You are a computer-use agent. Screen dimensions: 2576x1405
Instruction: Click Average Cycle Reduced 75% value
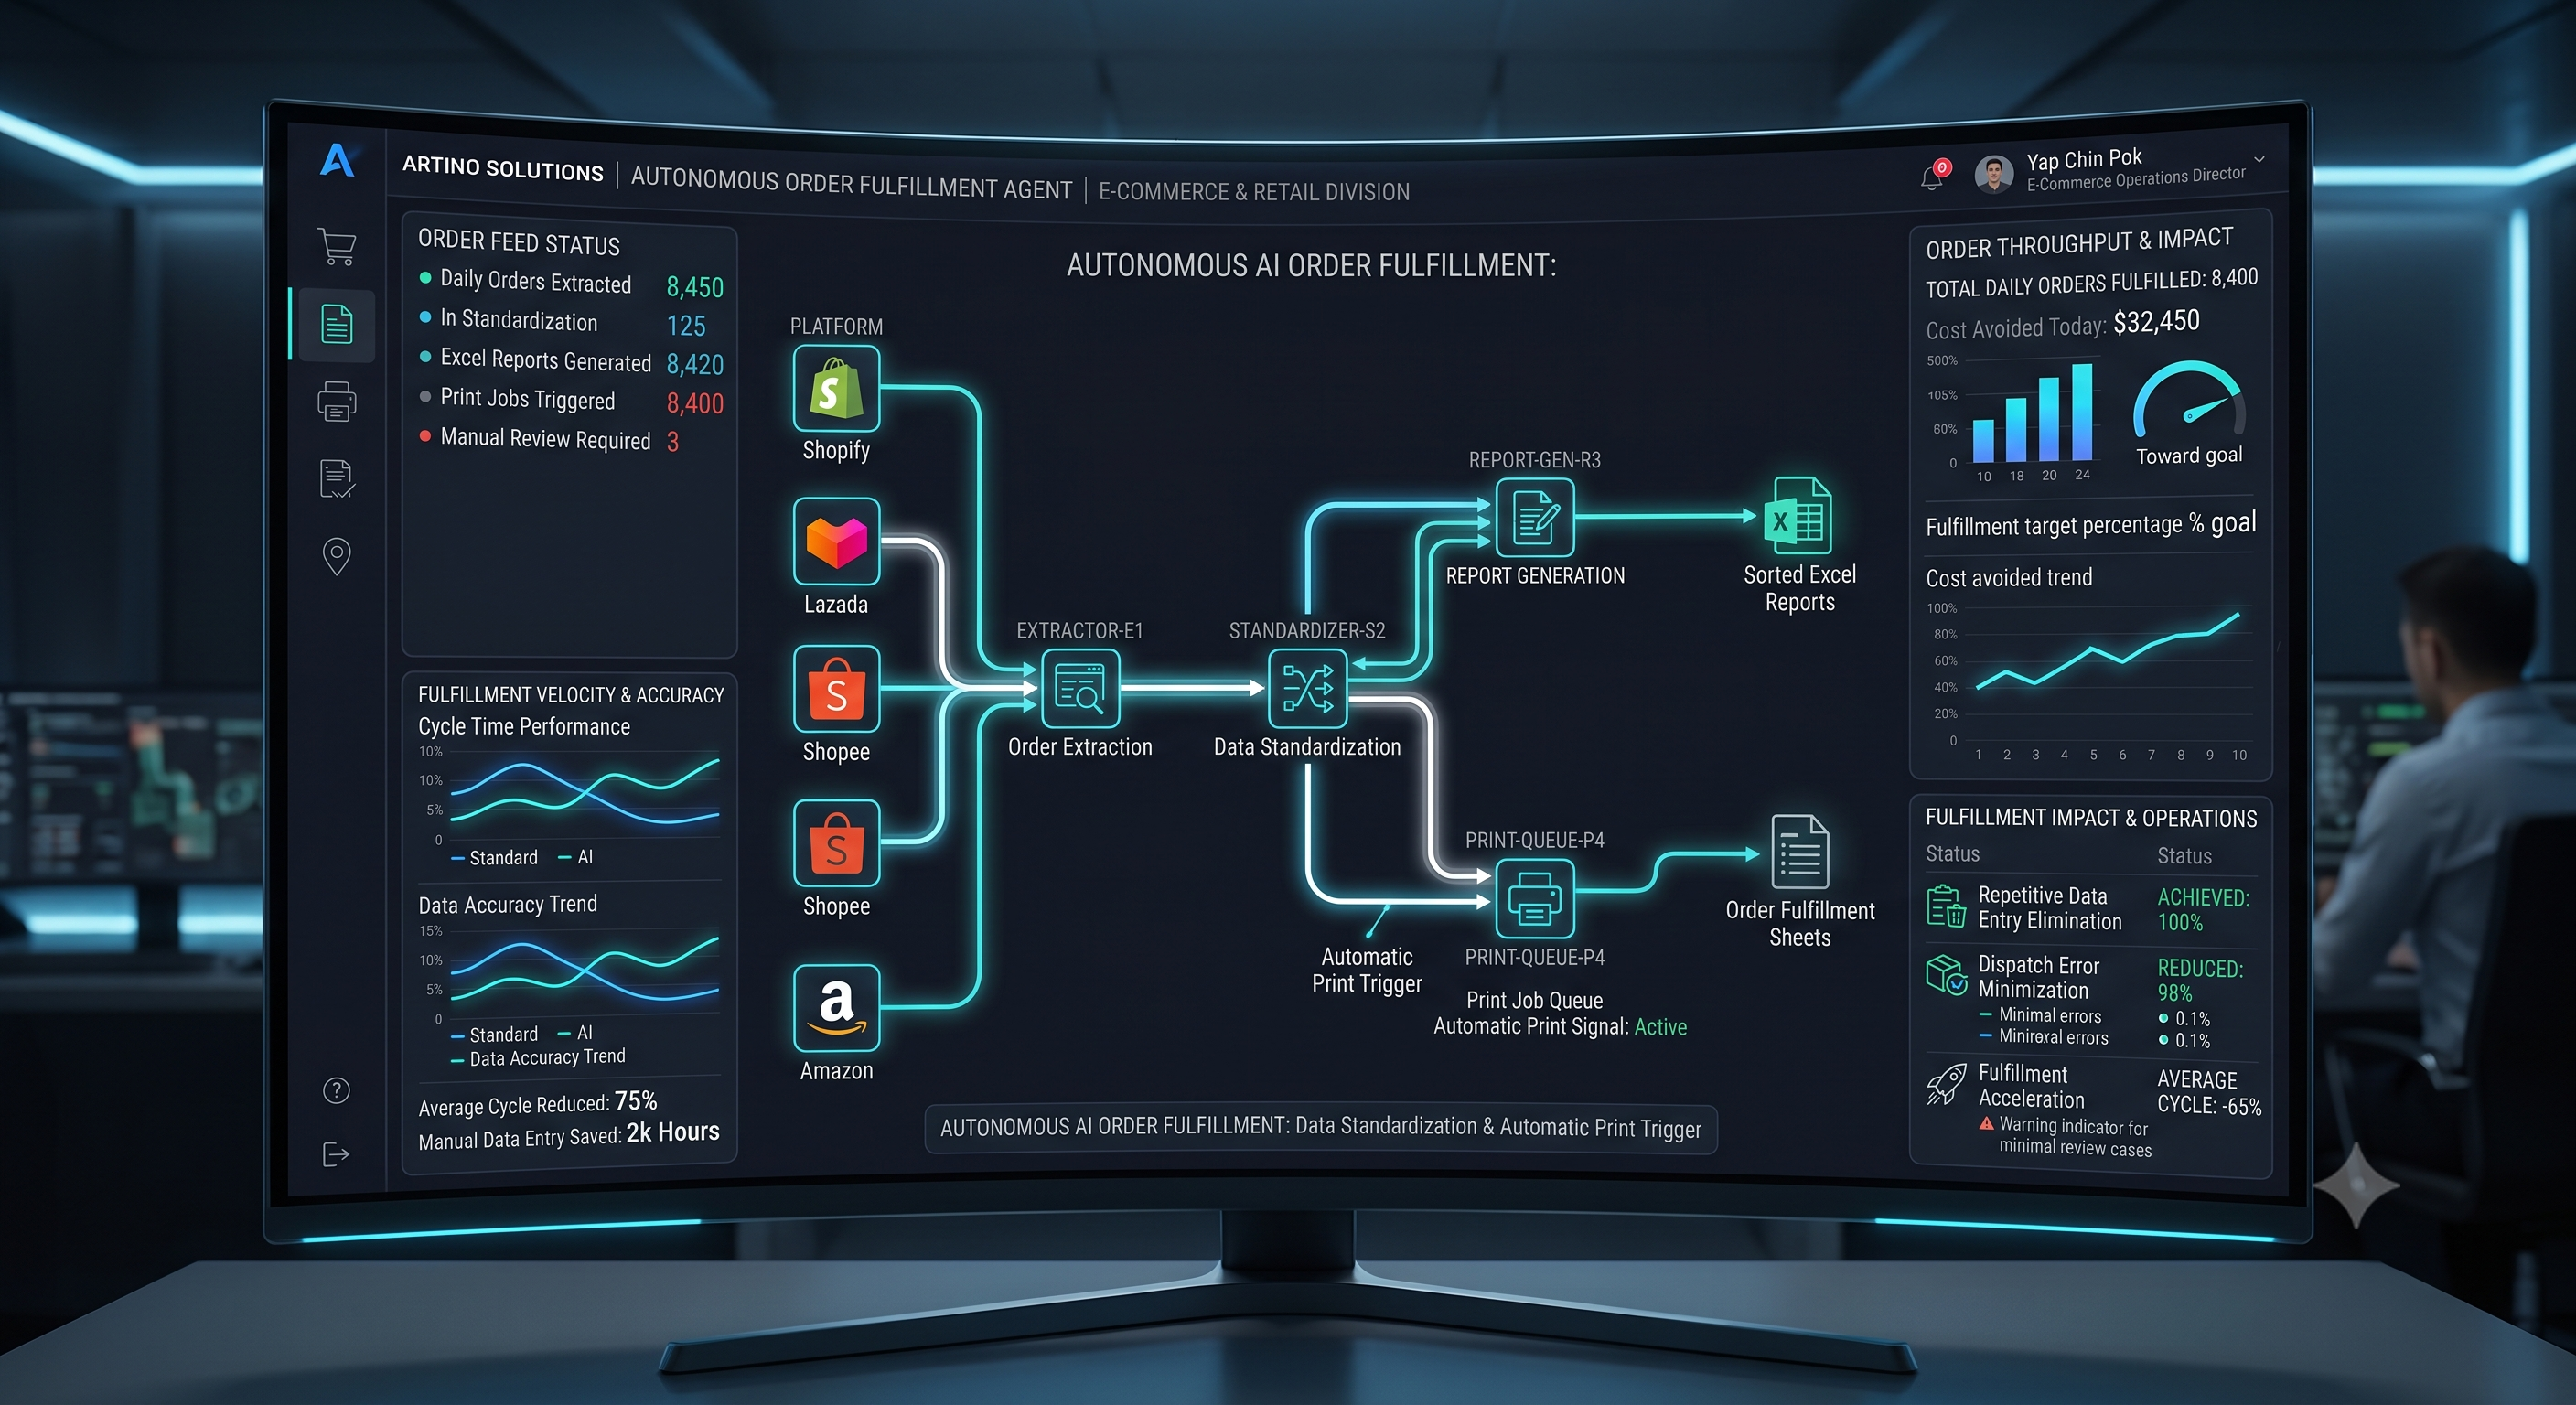[x=636, y=1101]
